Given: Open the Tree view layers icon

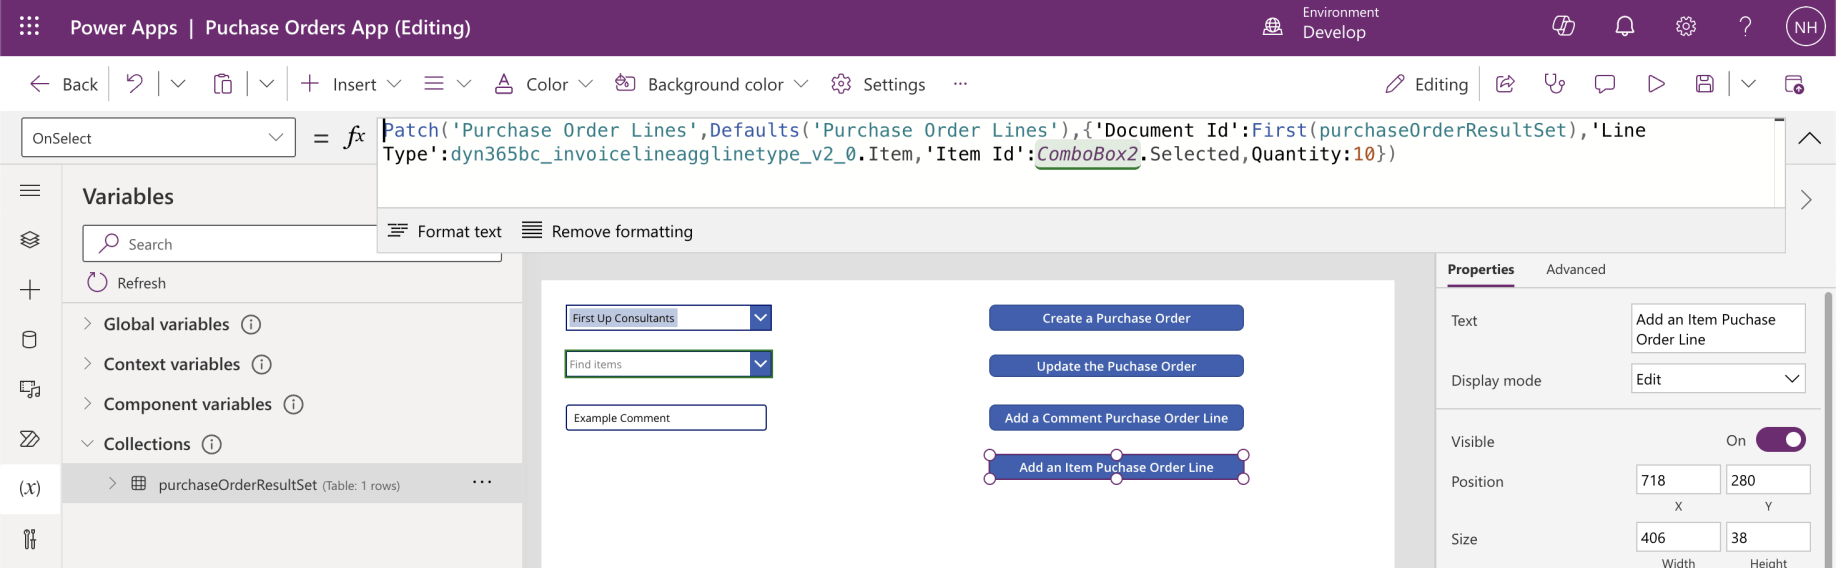Looking at the screenshot, I should 30,240.
